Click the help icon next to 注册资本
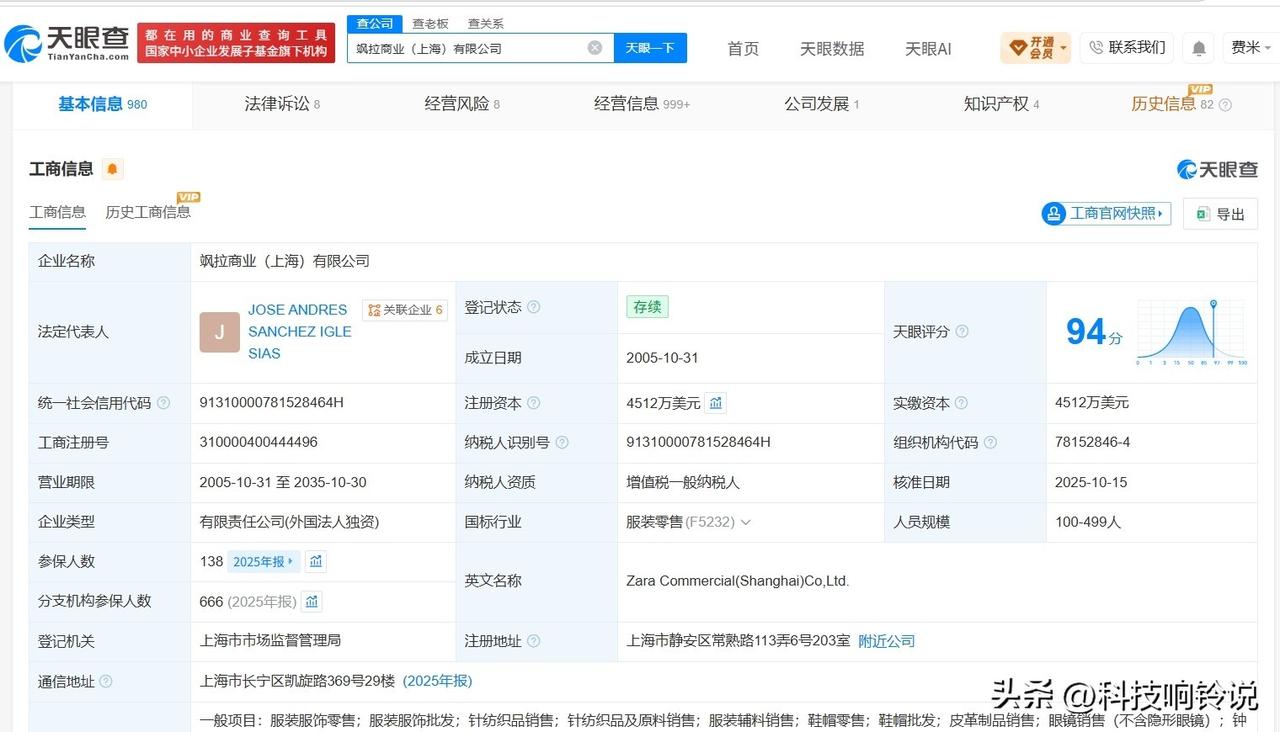 [534, 403]
